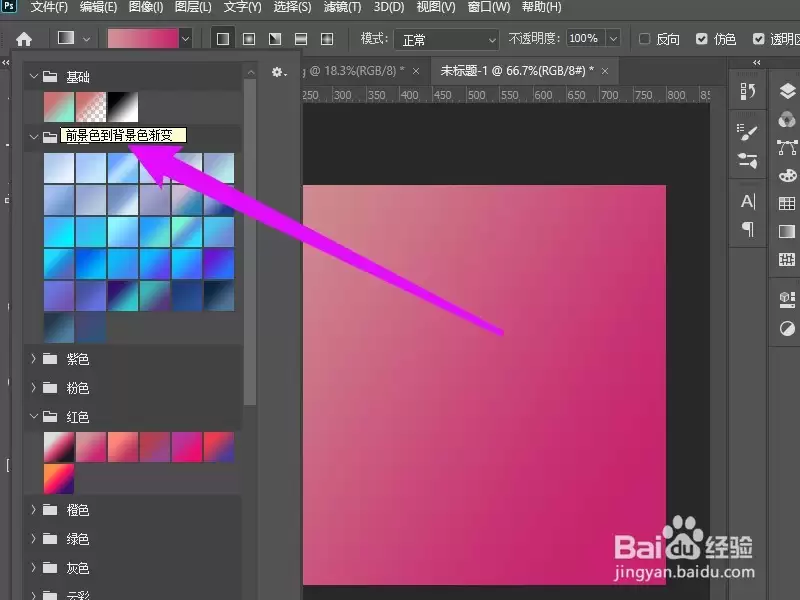Open the 帮助(H) menu

pyautogui.click(x=541, y=7)
